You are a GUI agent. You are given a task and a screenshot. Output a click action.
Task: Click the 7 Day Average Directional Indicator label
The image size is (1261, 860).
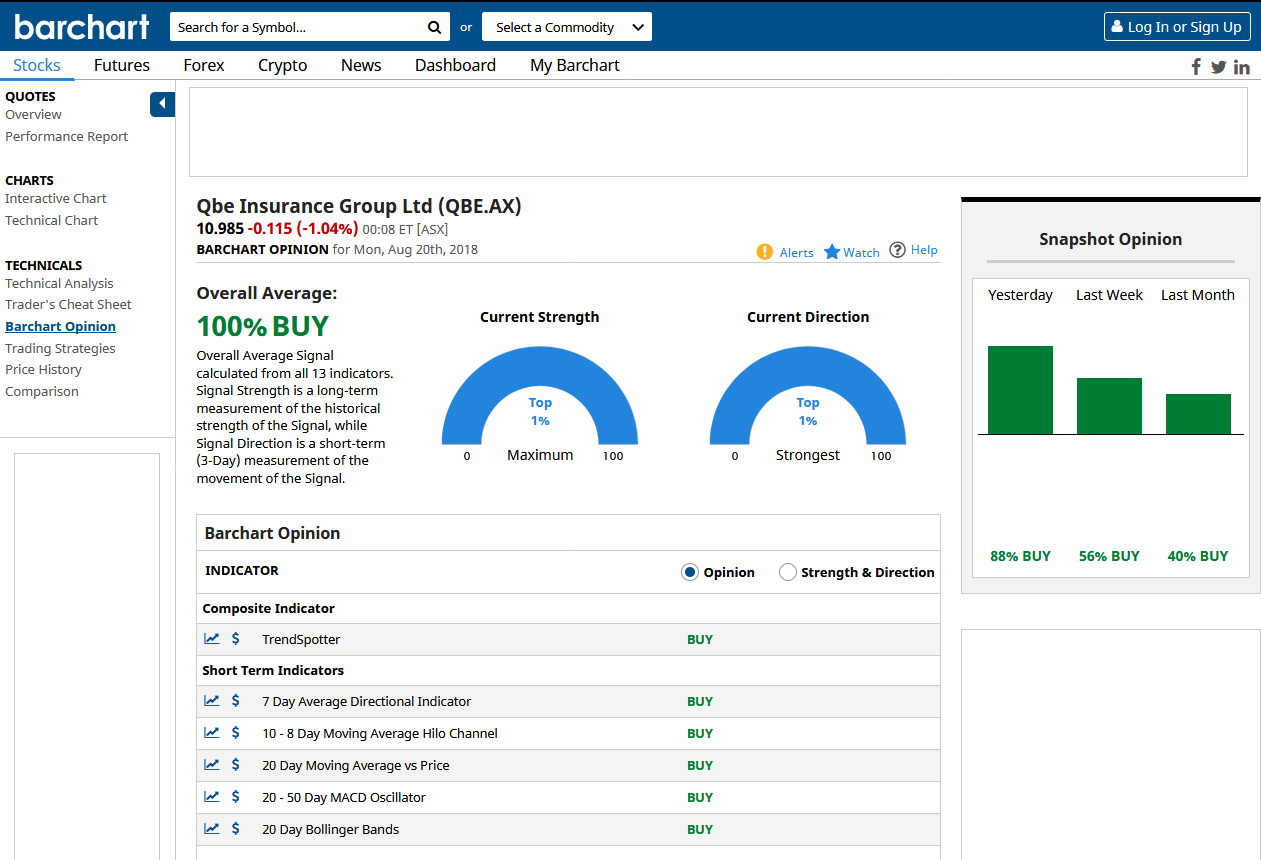[x=366, y=701]
